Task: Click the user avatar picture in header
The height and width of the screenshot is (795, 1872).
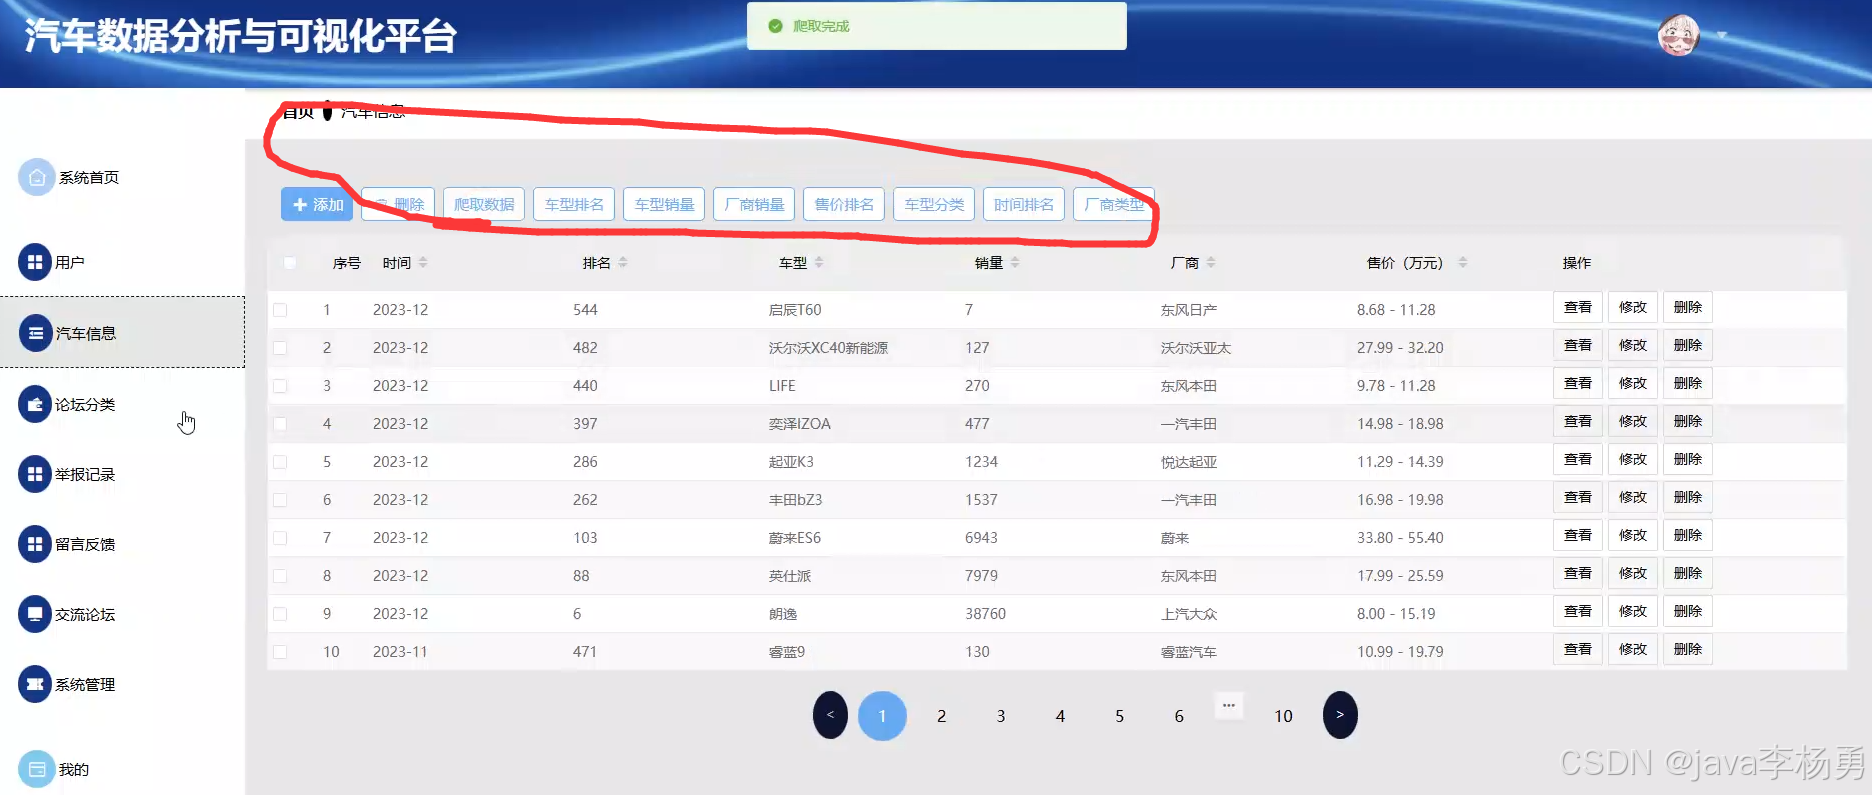Action: point(1678,36)
